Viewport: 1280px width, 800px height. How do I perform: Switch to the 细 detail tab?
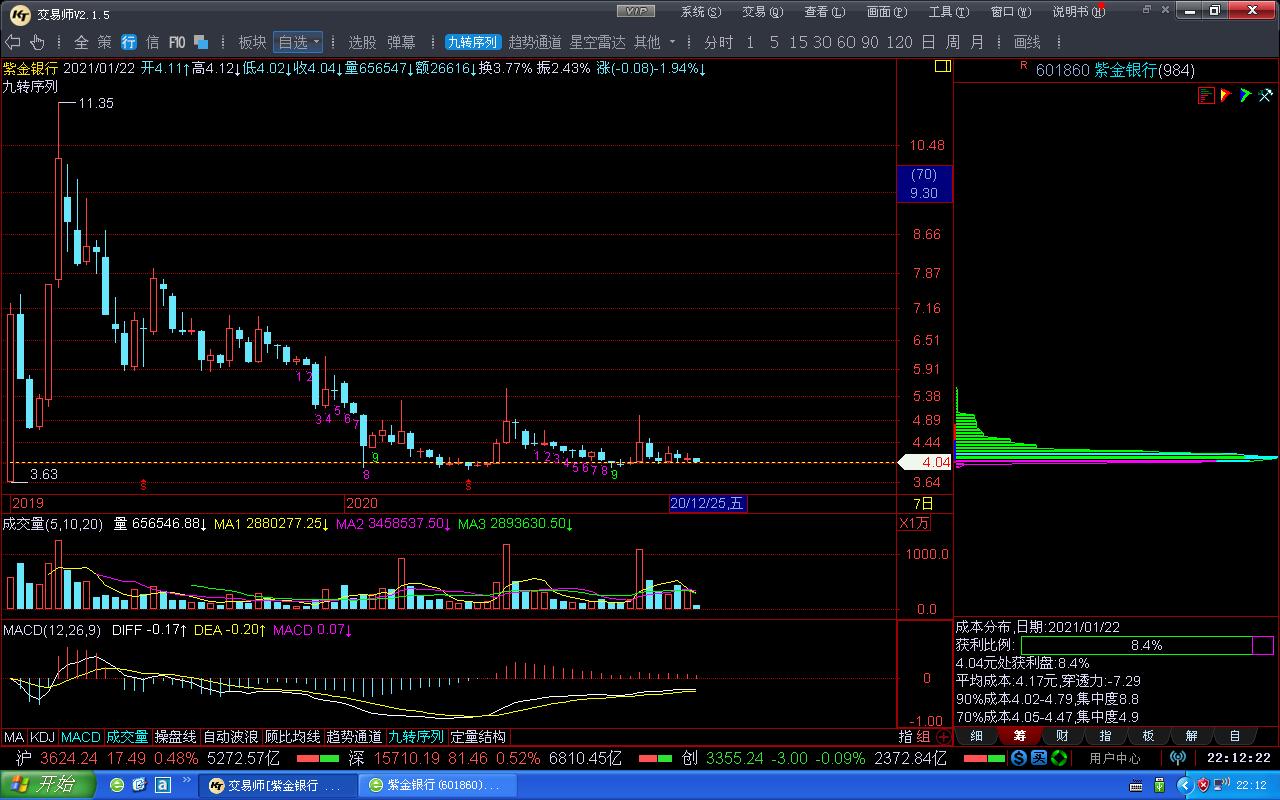tap(976, 736)
